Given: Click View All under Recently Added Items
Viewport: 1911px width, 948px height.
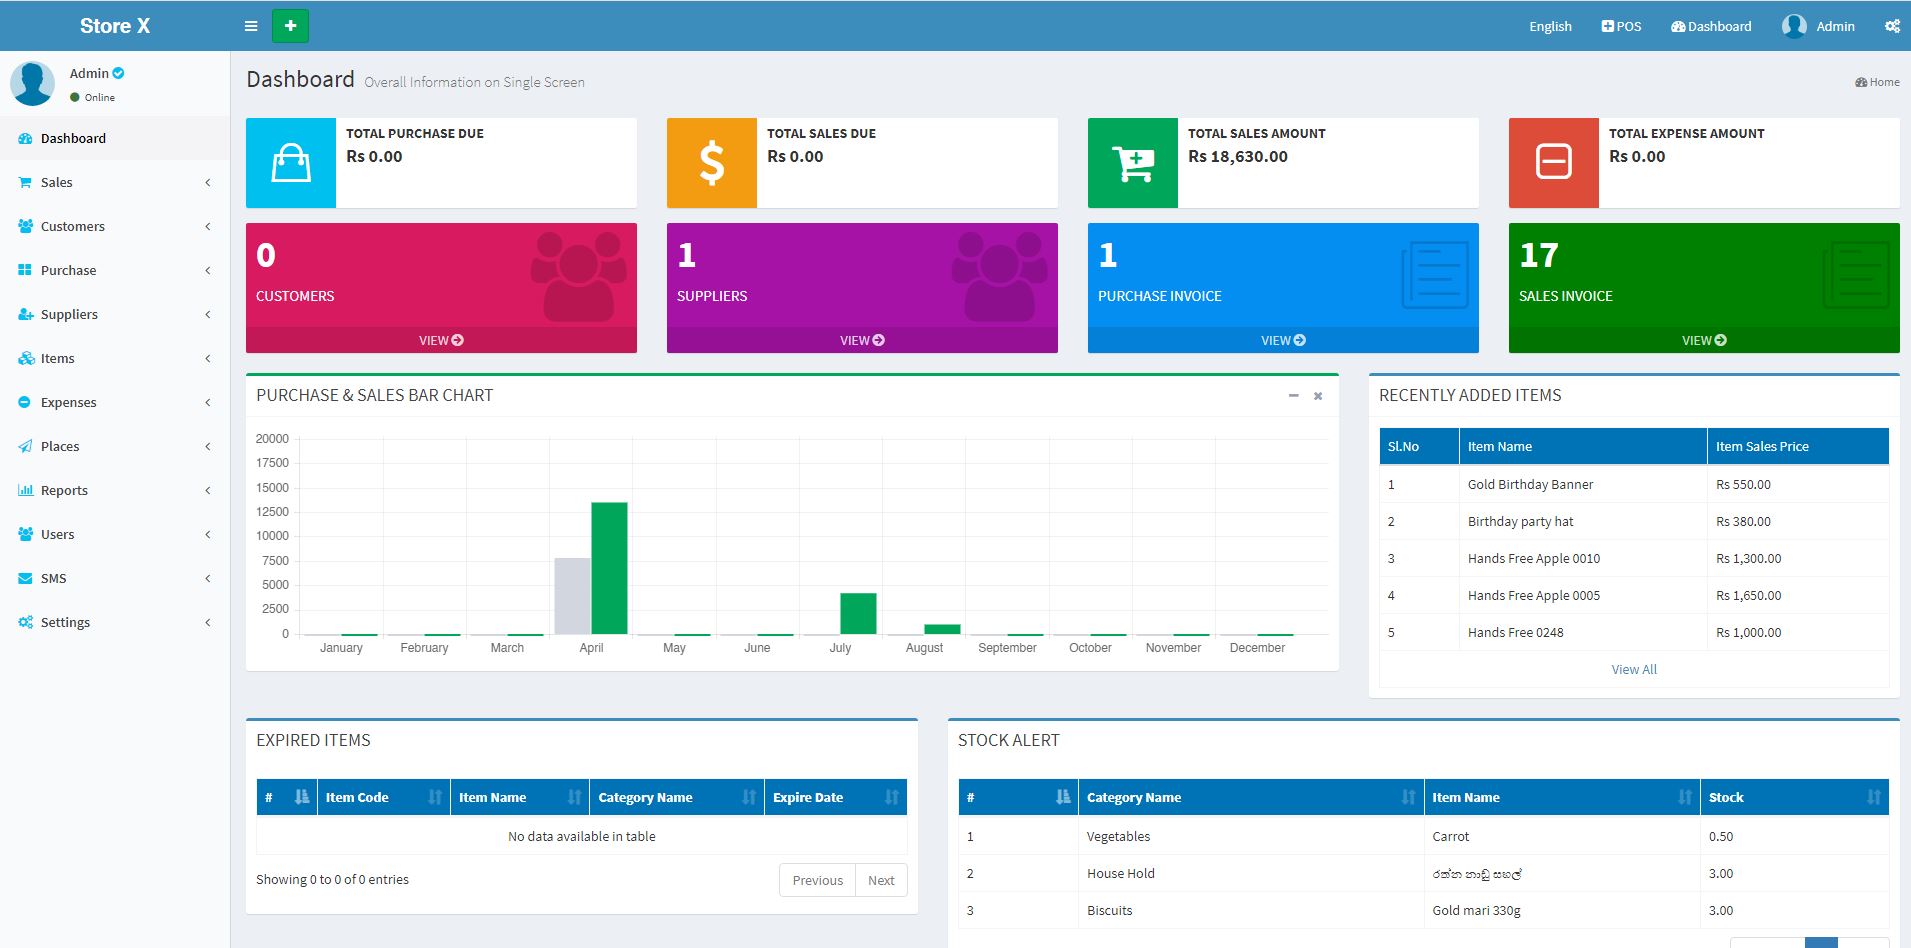Looking at the screenshot, I should pos(1633,669).
